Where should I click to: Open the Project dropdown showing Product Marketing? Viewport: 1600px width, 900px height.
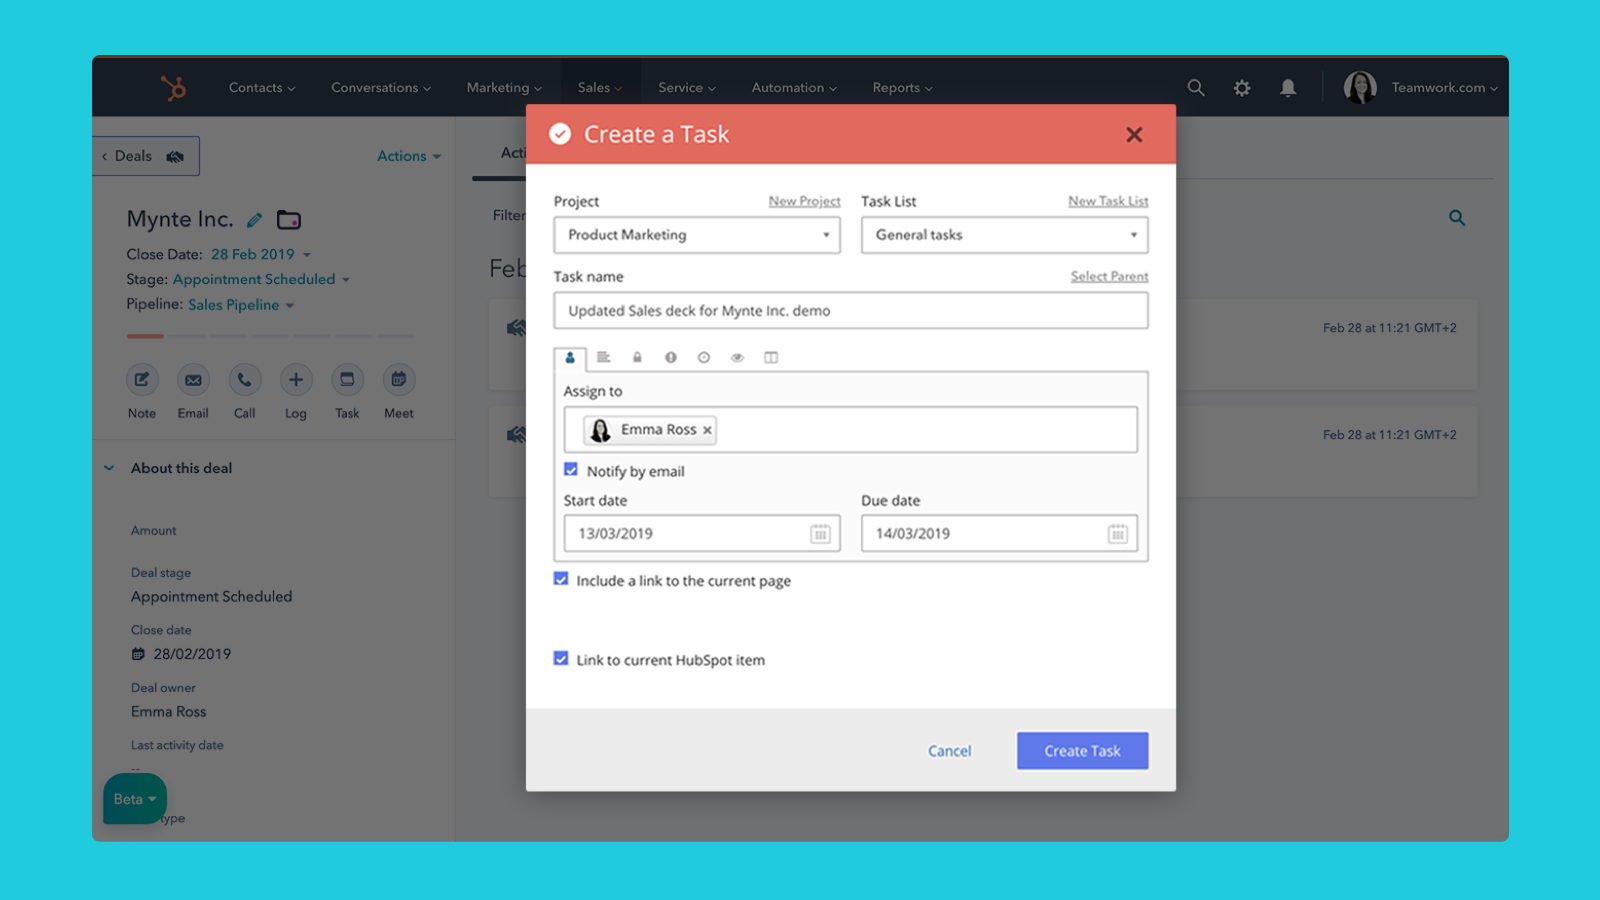(696, 235)
